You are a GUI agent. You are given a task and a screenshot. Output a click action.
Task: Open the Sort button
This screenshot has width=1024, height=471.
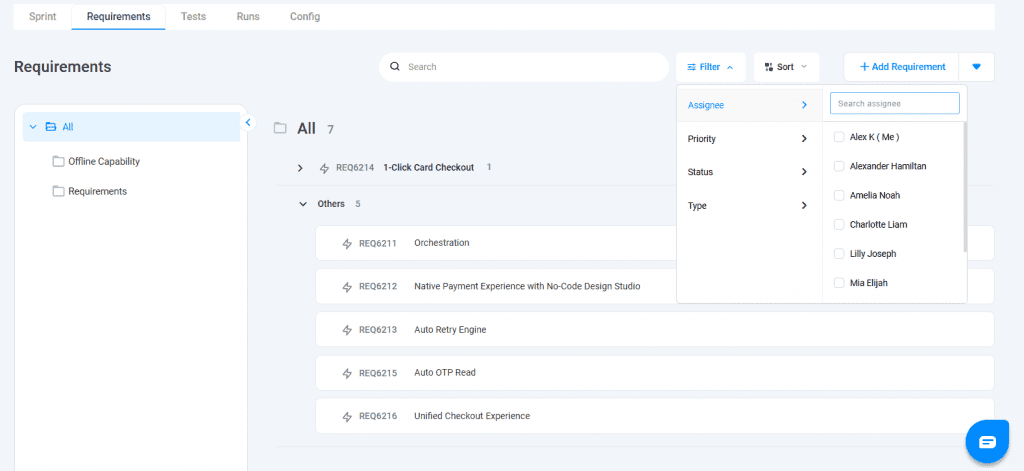pyautogui.click(x=786, y=67)
